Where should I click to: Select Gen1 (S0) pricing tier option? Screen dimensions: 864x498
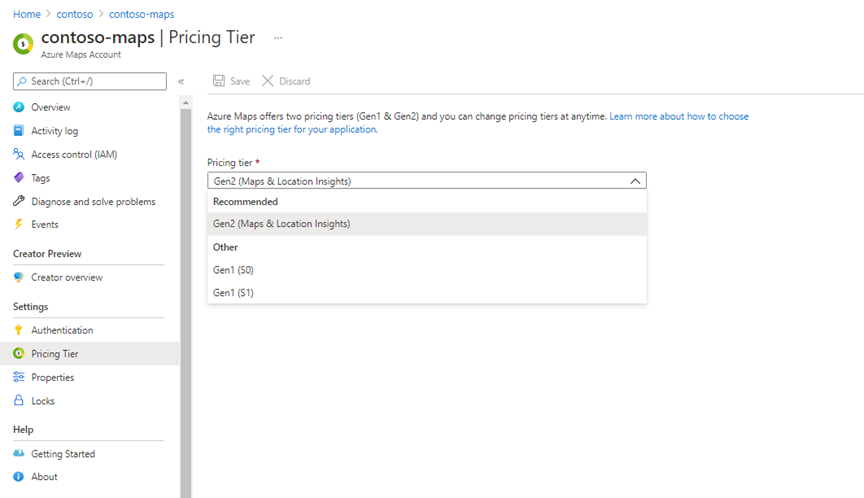pyautogui.click(x=232, y=270)
